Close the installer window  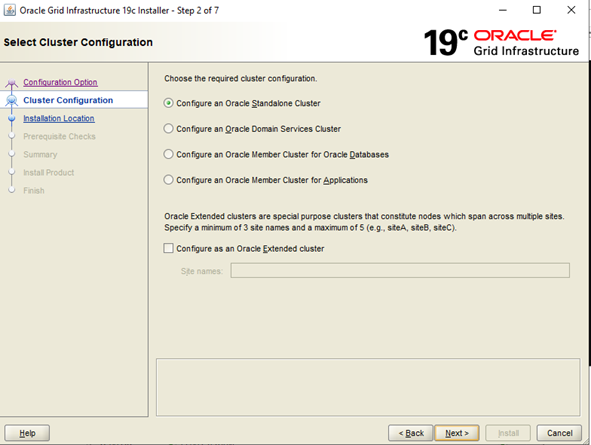pos(571,10)
